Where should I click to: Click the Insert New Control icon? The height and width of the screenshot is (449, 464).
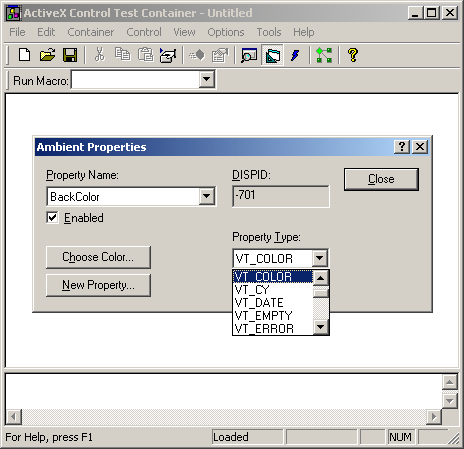(168, 55)
